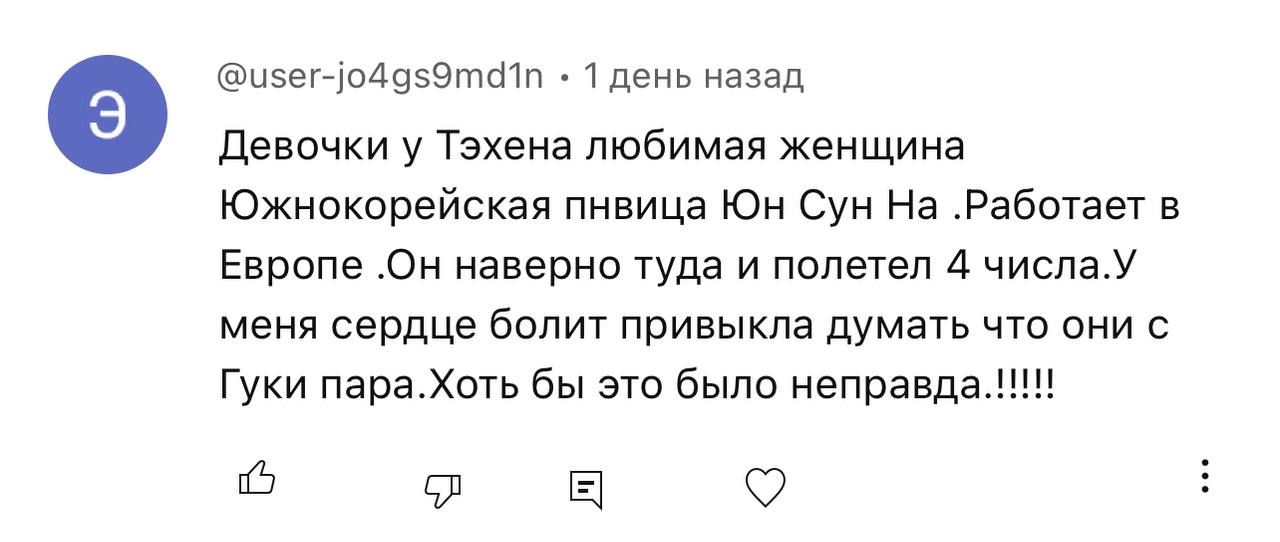Open the reply icon under the comment

pos(585,487)
